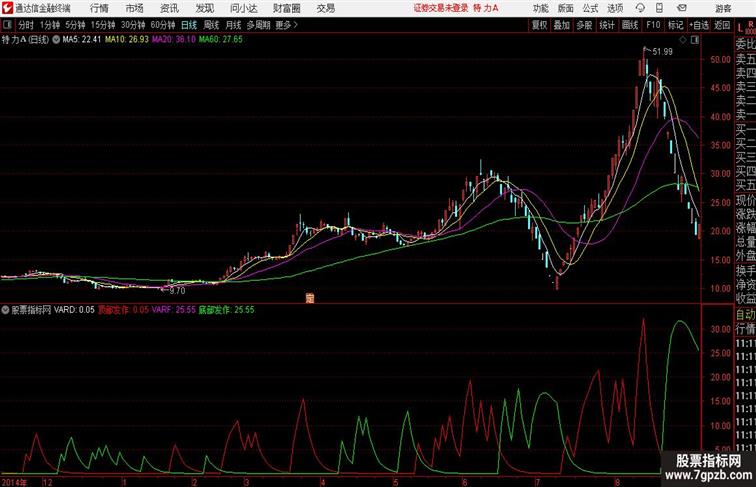Toggle the left sidebar panel icon
Image resolution: width=756 pixels, height=487 pixels.
(7, 25)
